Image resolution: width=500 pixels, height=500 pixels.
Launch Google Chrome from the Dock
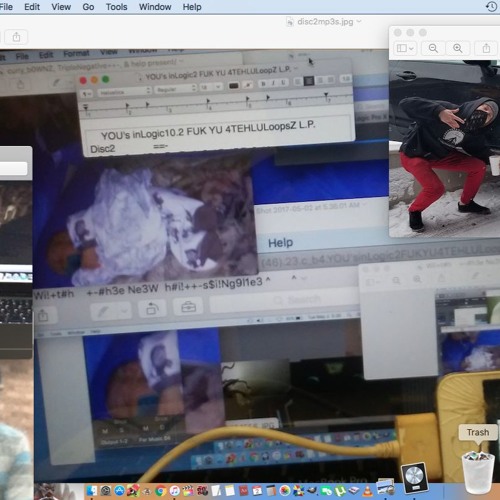pyautogui.click(x=161, y=491)
